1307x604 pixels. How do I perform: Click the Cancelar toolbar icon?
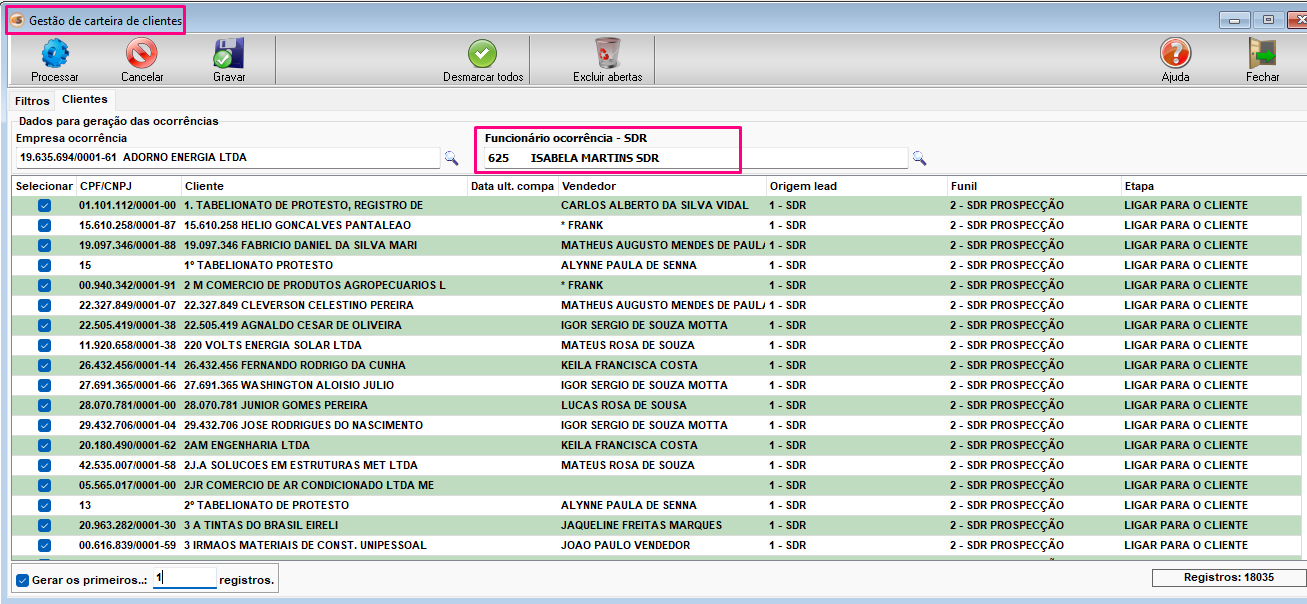pyautogui.click(x=142, y=54)
